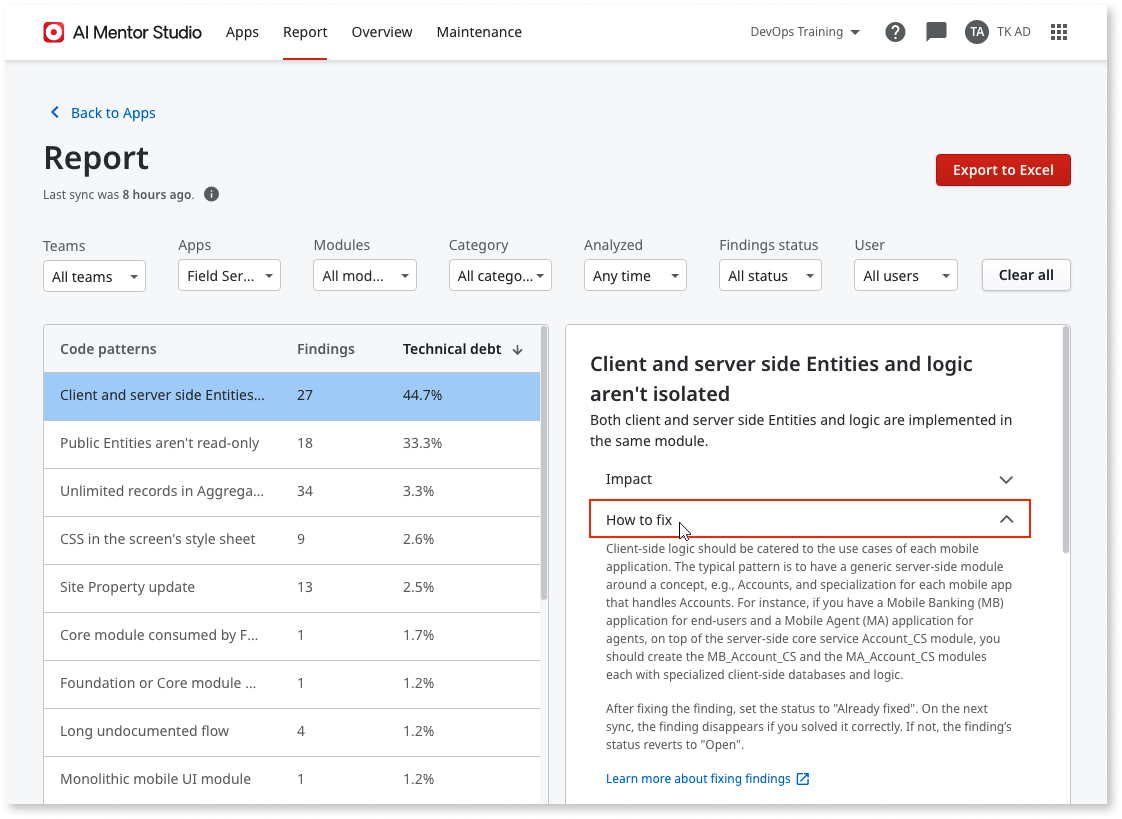Screen dimensions: 1122x819
Task: Click the AI Mentor Studio logo
Action: (53, 31)
